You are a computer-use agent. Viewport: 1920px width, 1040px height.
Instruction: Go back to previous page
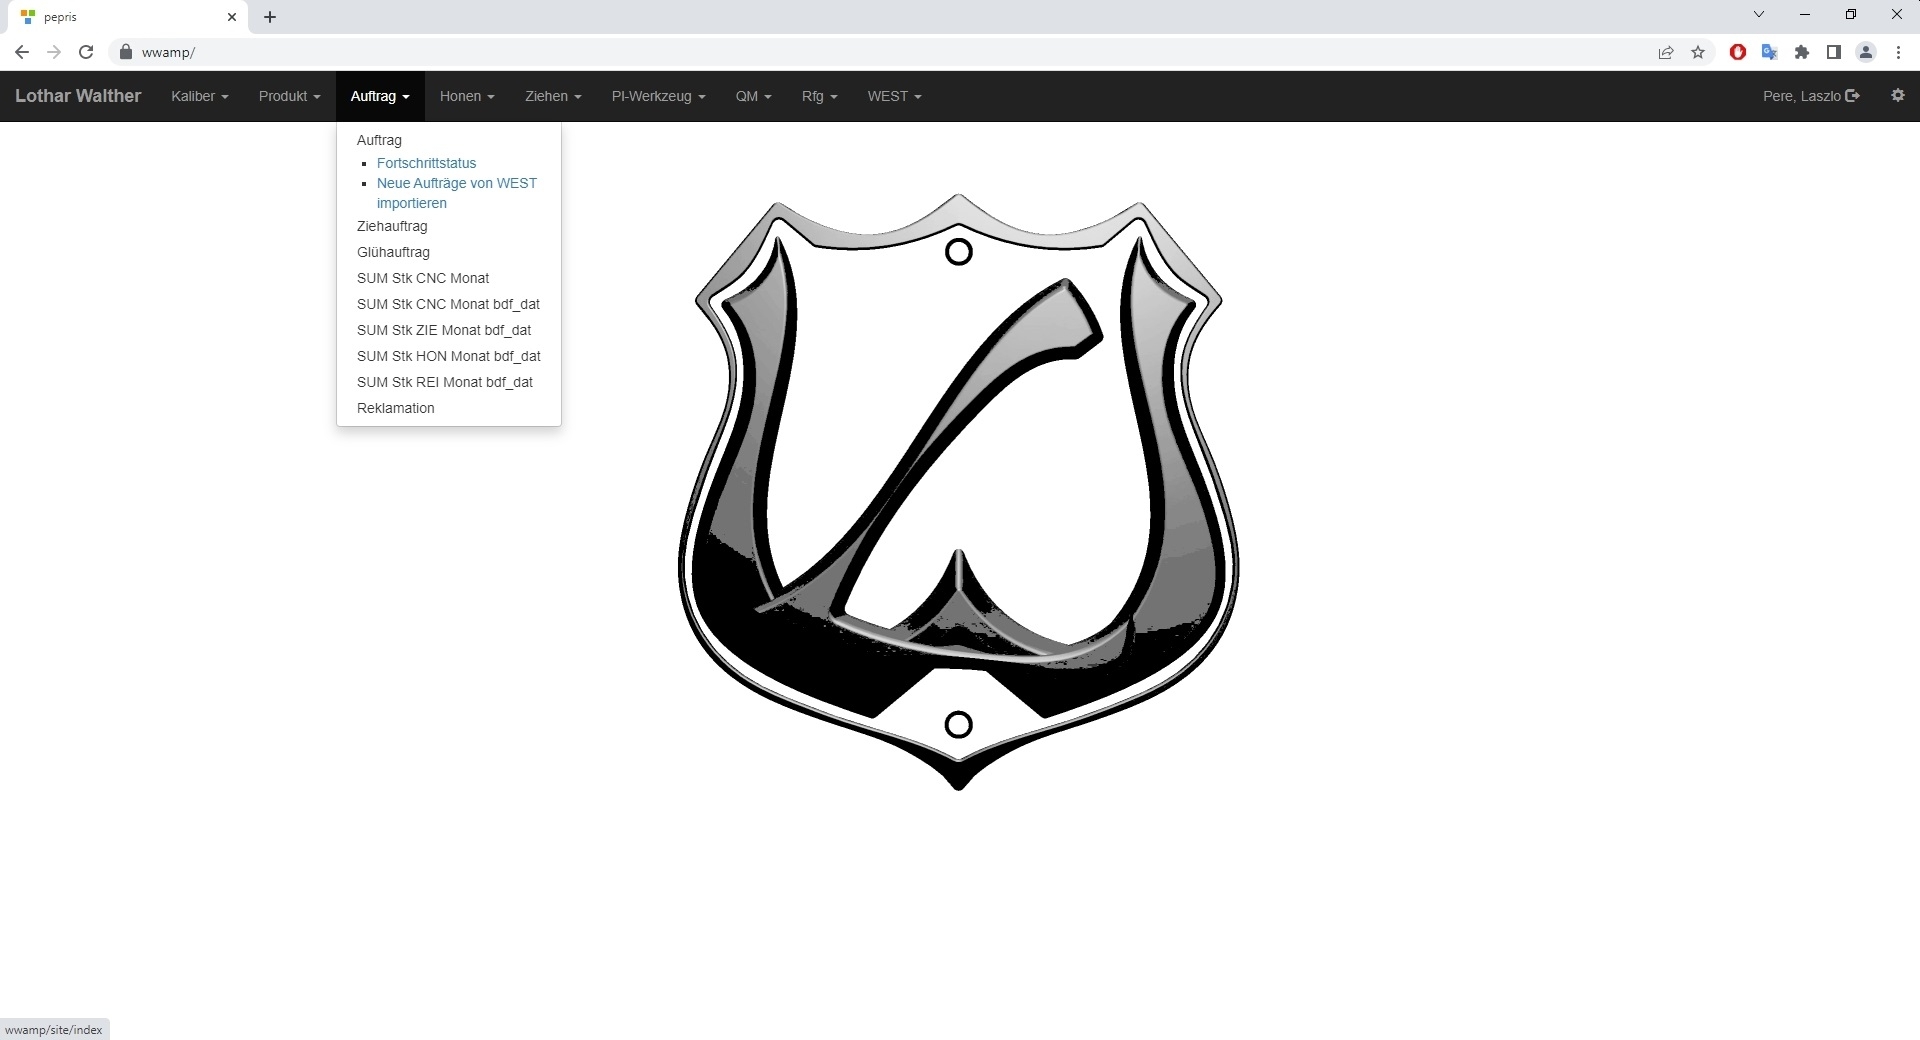[x=22, y=53]
